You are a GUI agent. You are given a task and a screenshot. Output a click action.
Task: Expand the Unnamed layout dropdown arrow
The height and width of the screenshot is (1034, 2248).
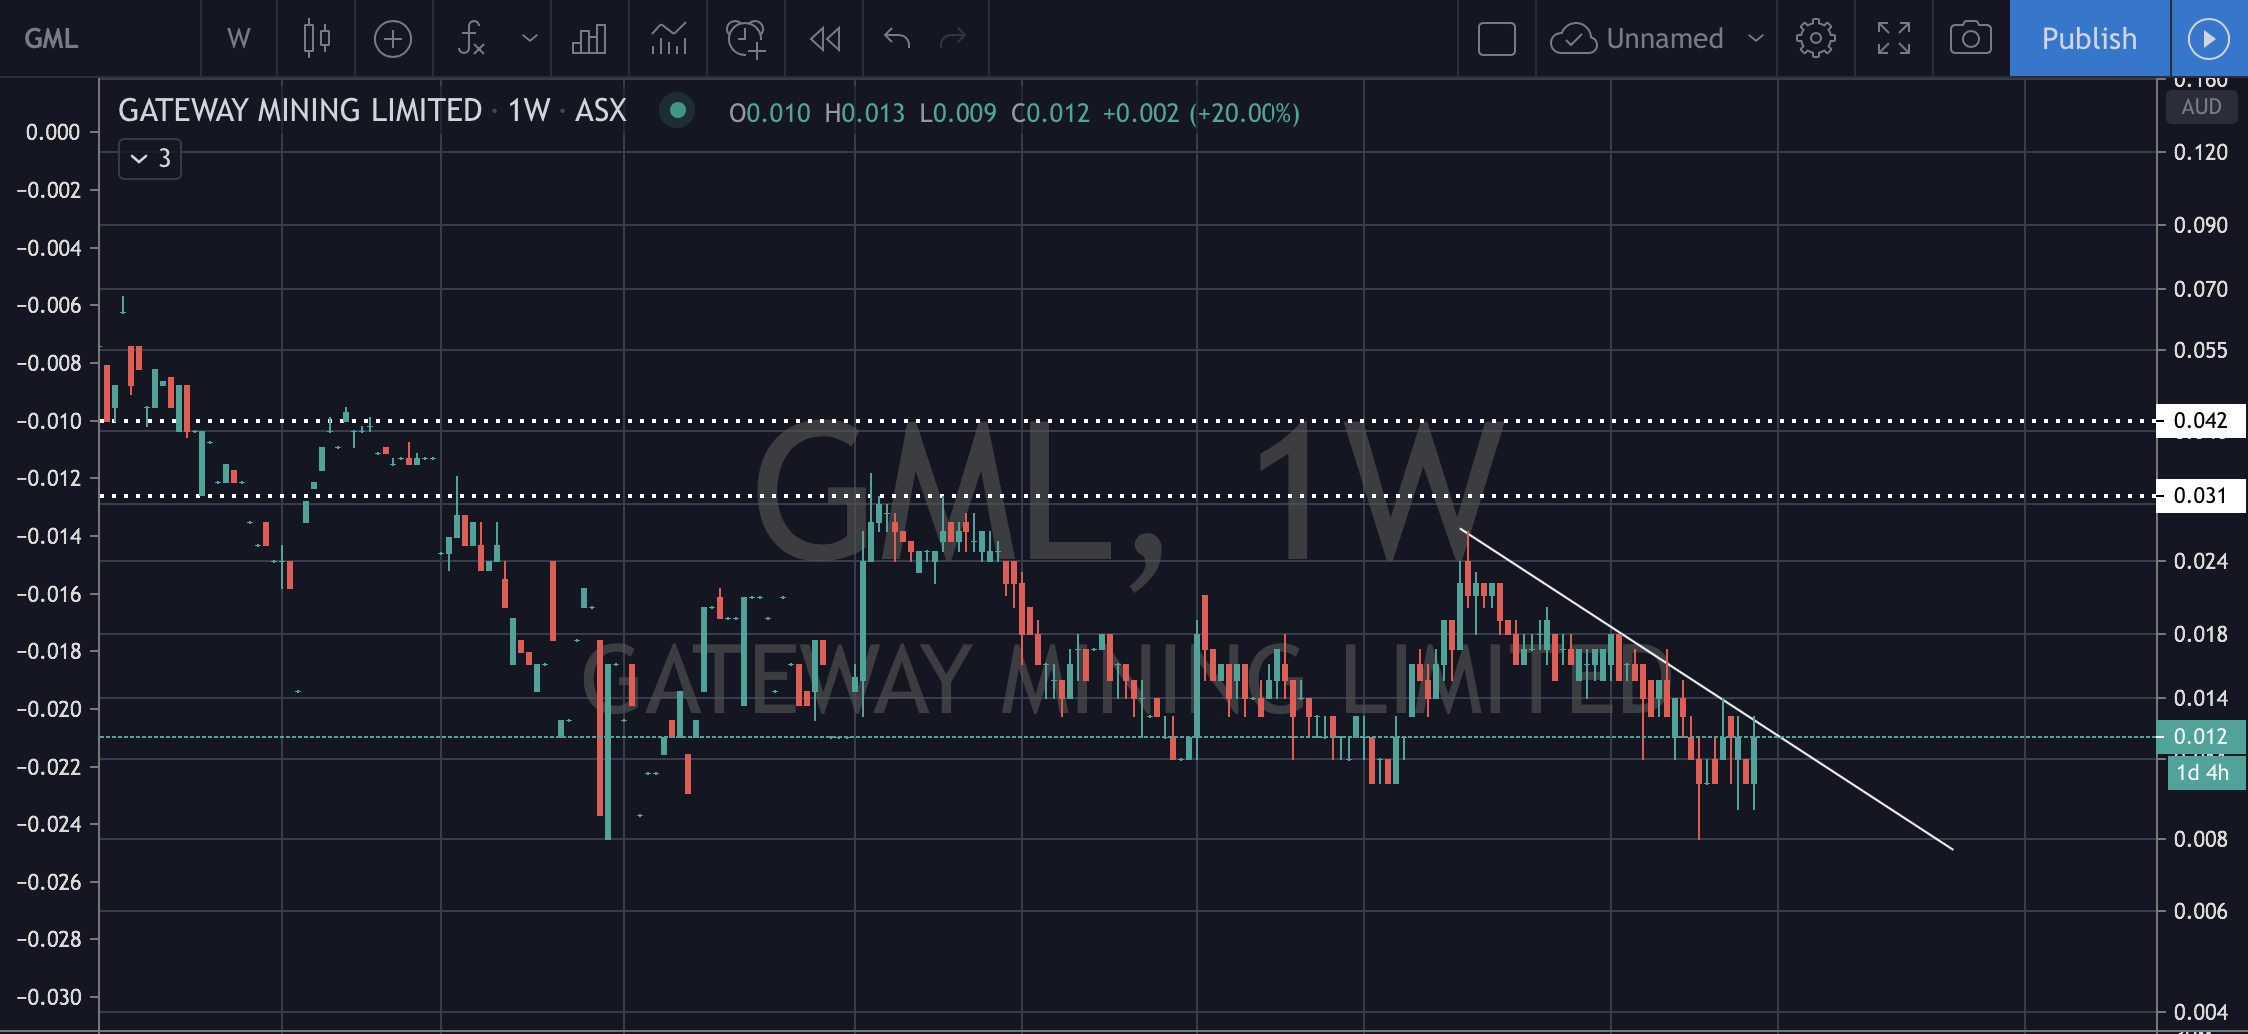(x=1755, y=38)
